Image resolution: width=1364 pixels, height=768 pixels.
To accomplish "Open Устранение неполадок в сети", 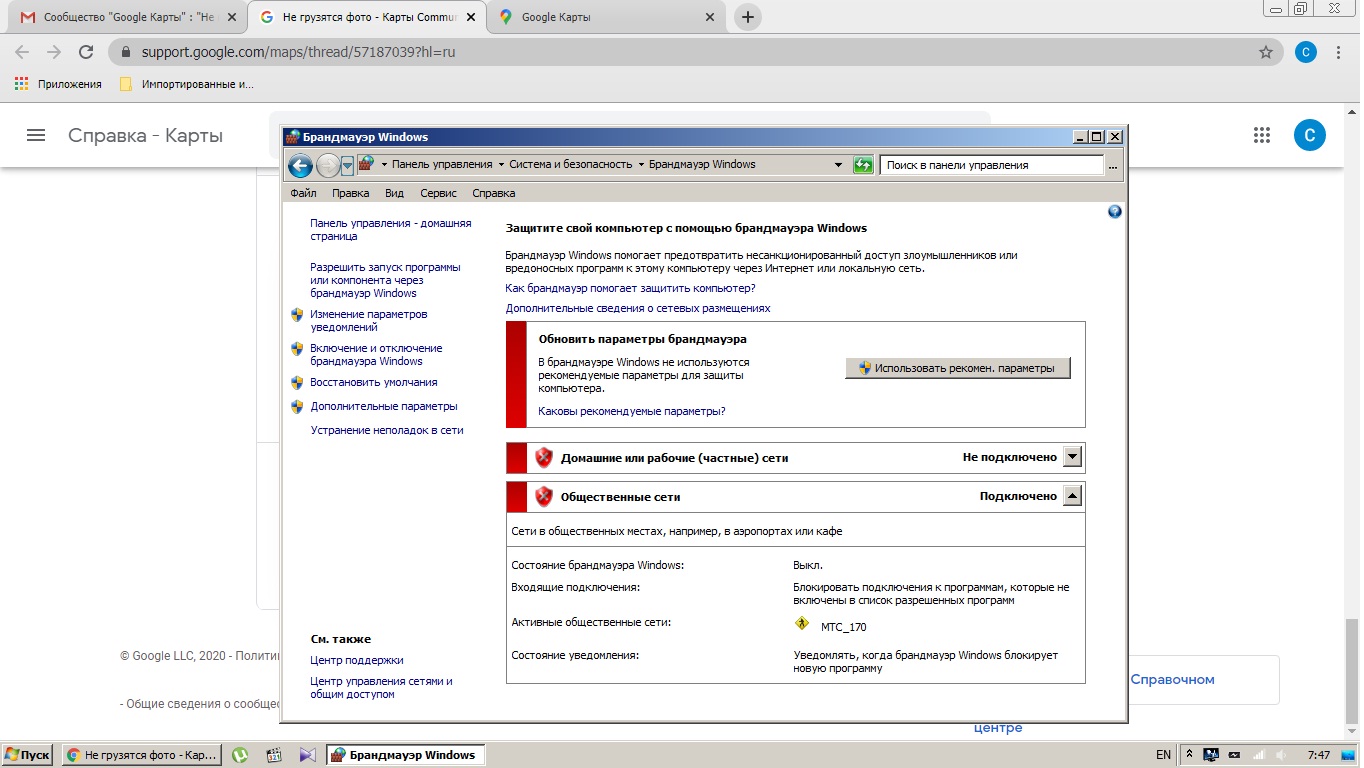I will [387, 430].
